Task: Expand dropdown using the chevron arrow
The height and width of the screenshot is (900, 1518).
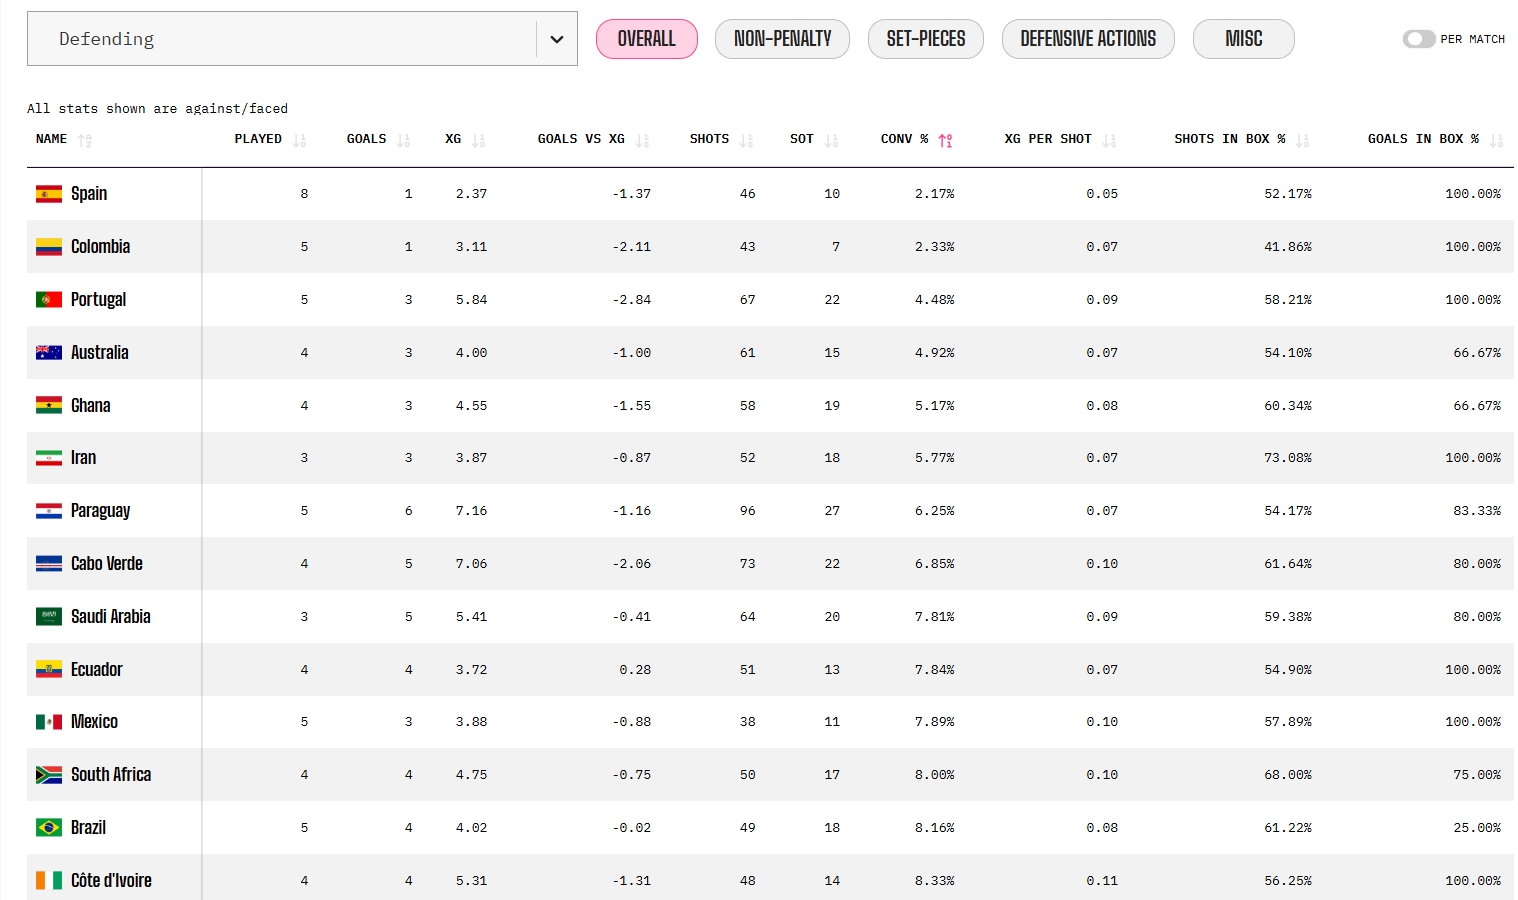Action: coord(557,39)
